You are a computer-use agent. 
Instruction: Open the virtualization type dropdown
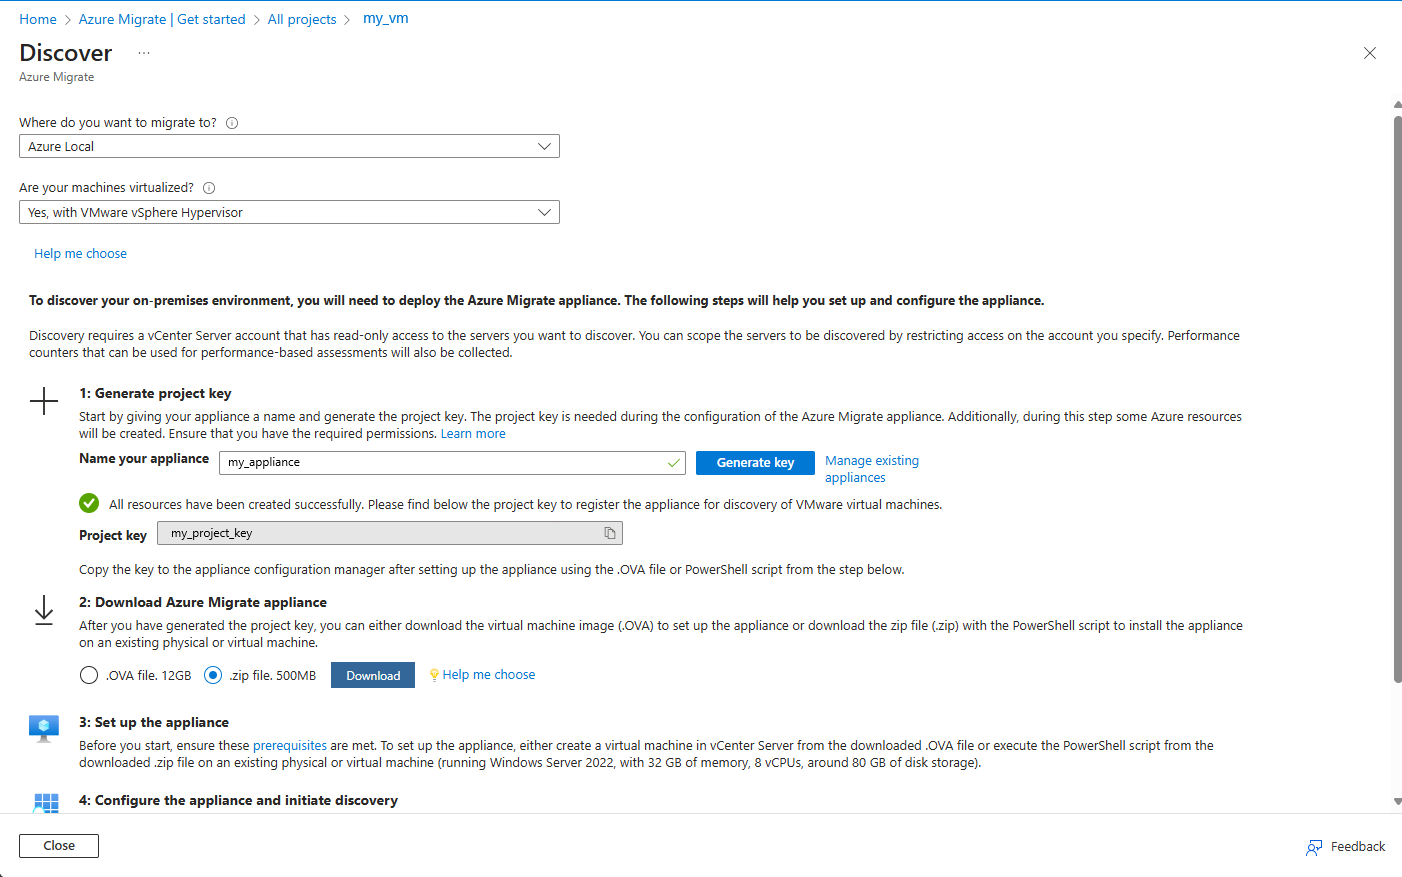coord(289,212)
